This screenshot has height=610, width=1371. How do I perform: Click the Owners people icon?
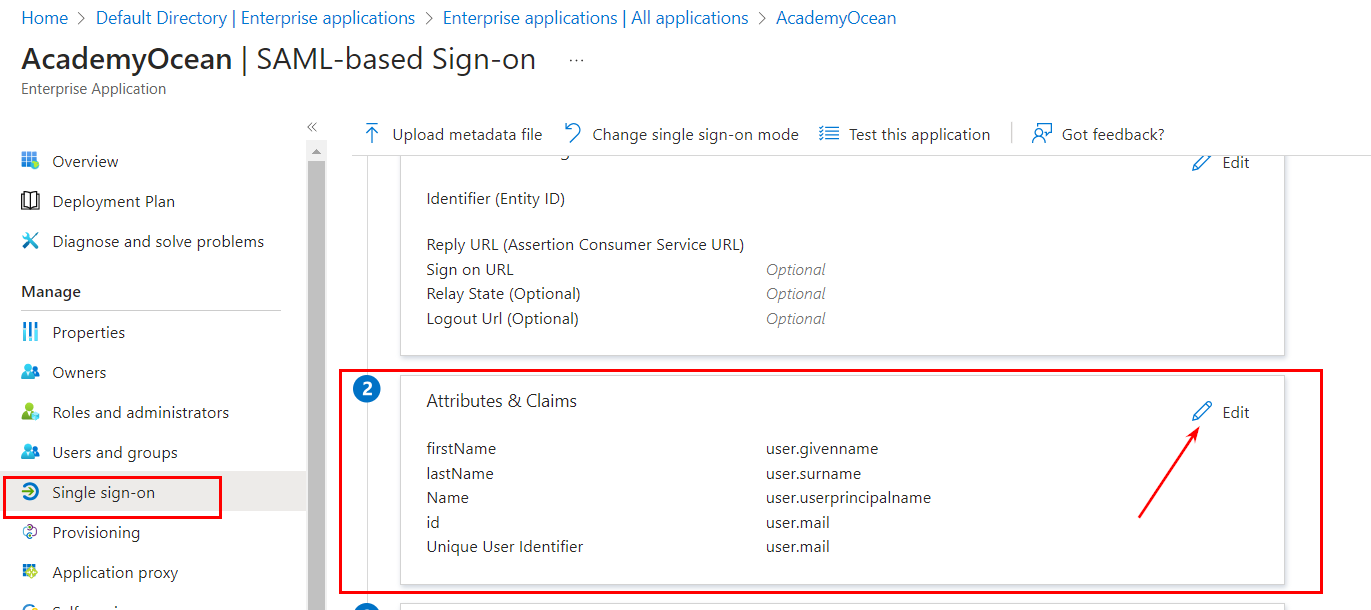click(30, 372)
